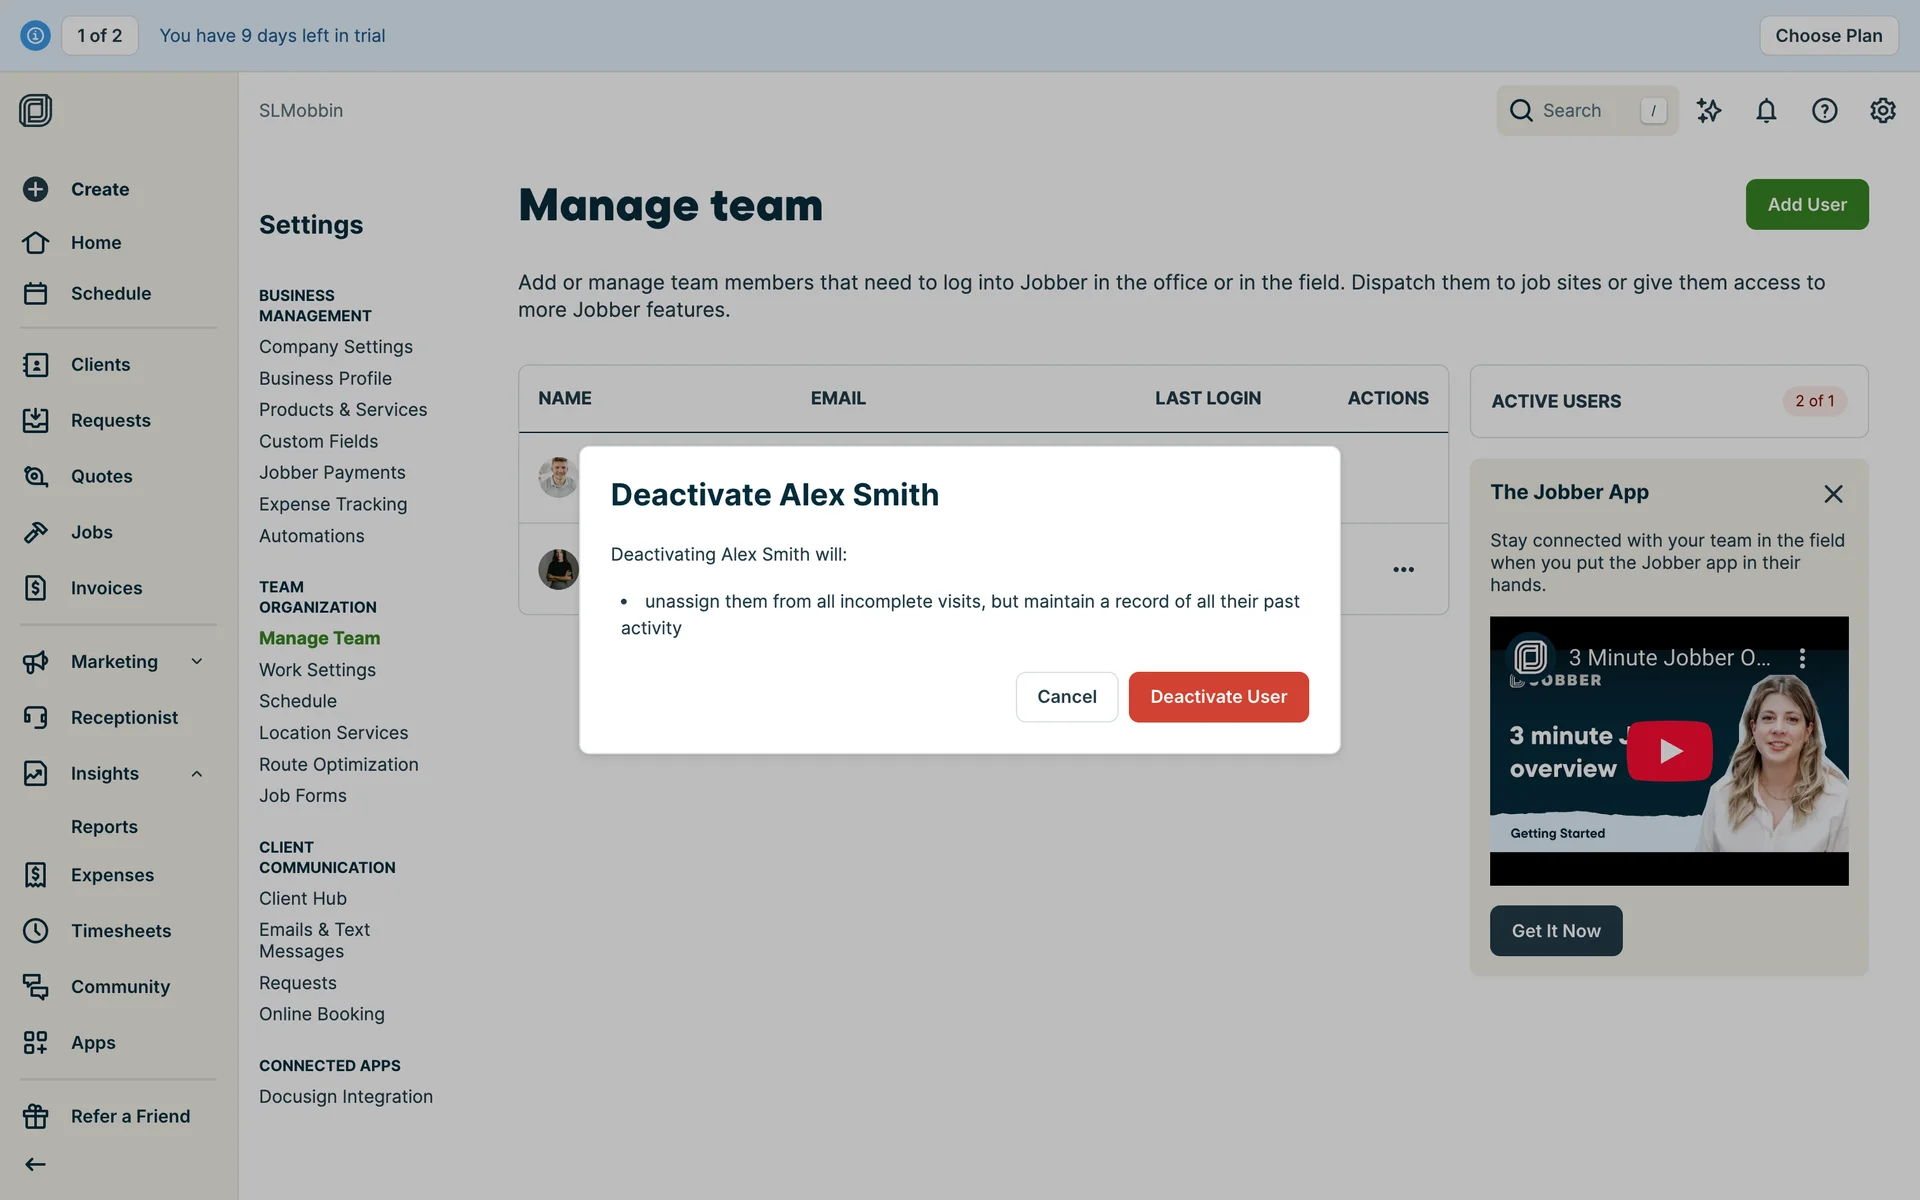
Task: Dismiss The Jobber App card
Action: click(x=1832, y=494)
